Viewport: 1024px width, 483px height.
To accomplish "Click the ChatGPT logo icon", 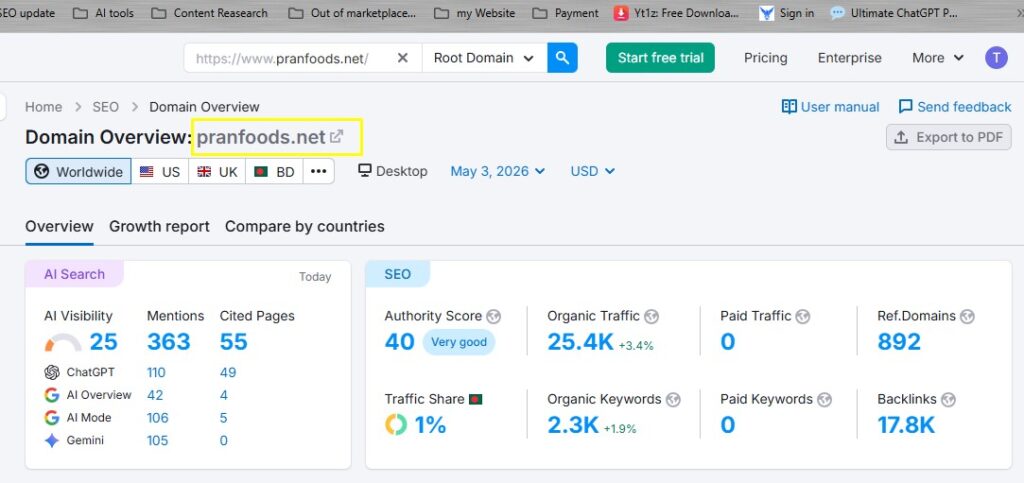I will coord(52,372).
